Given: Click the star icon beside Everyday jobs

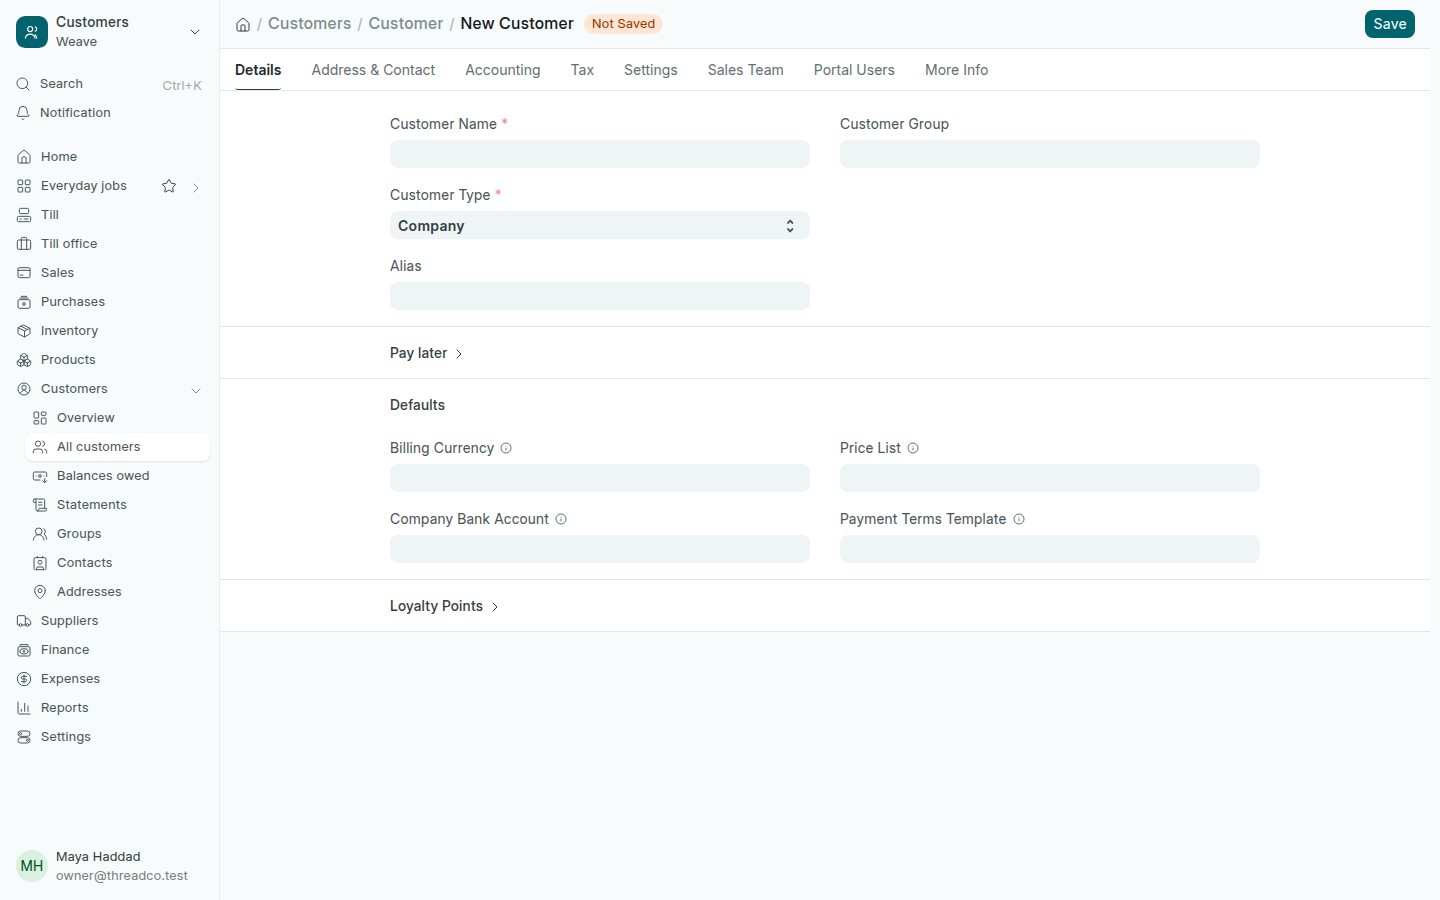Looking at the screenshot, I should point(169,186).
